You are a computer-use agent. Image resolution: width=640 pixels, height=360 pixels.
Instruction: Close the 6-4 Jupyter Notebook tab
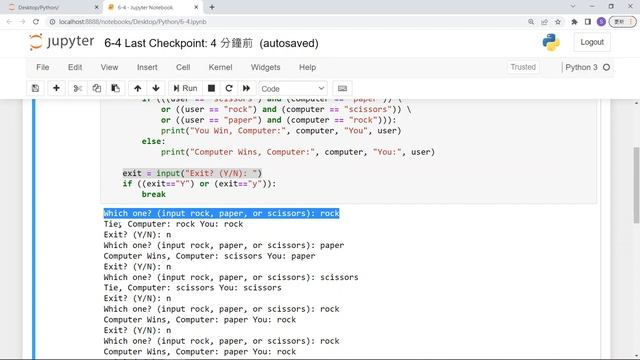[x=196, y=7]
